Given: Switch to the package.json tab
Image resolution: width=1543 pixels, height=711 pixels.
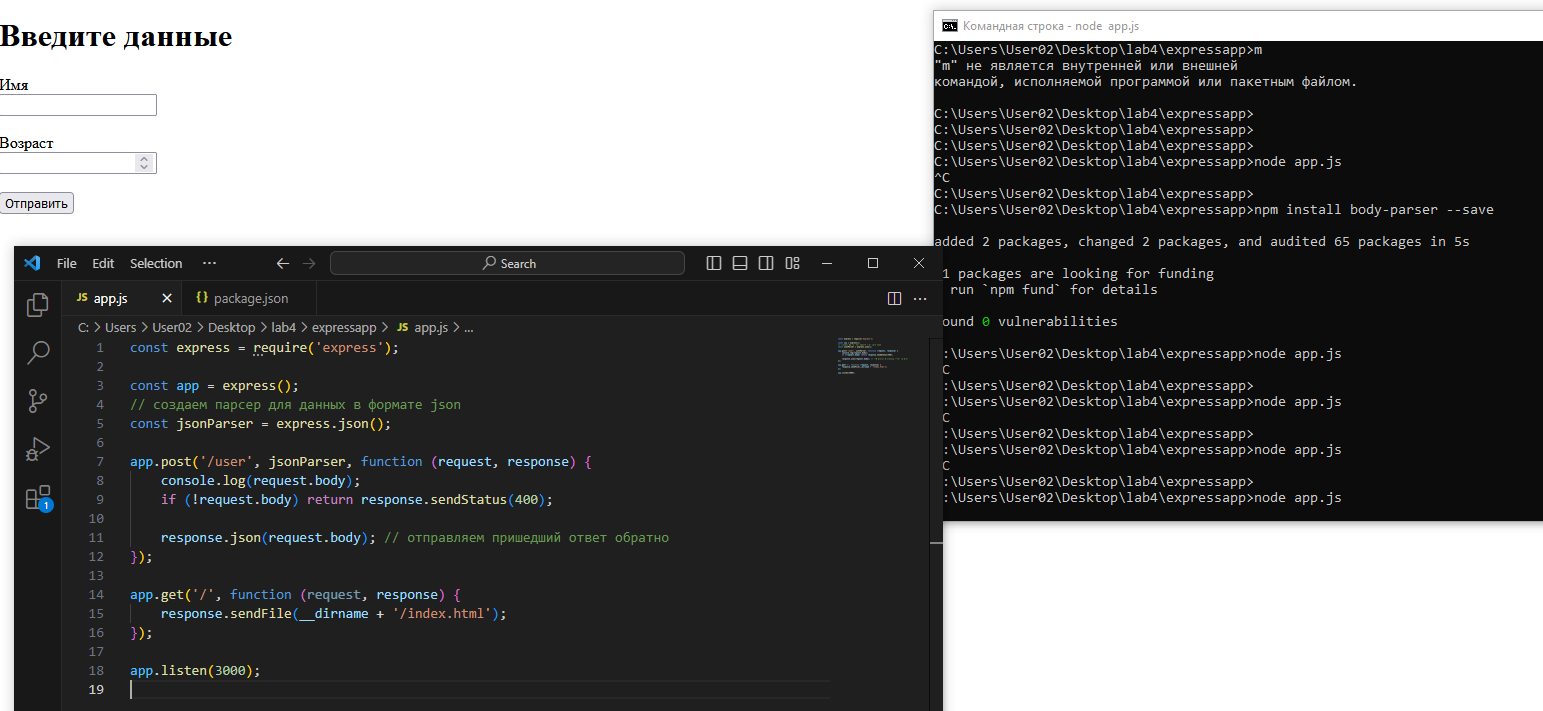Looking at the screenshot, I should tap(250, 298).
